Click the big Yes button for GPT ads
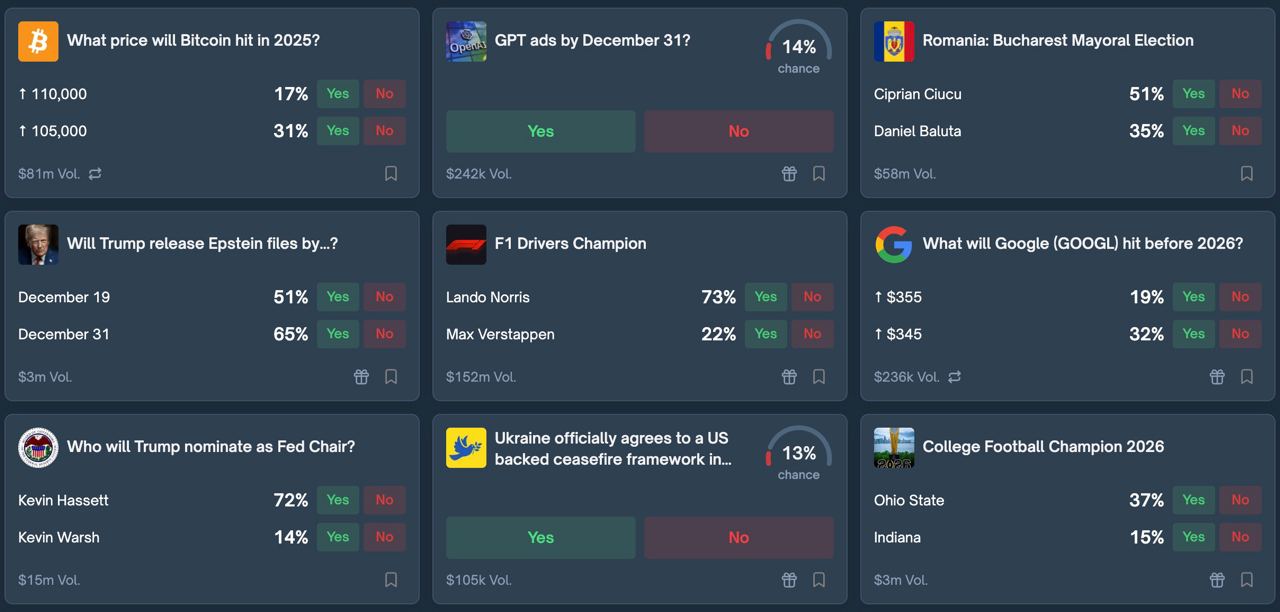Image resolution: width=1280 pixels, height=612 pixels. (x=540, y=131)
